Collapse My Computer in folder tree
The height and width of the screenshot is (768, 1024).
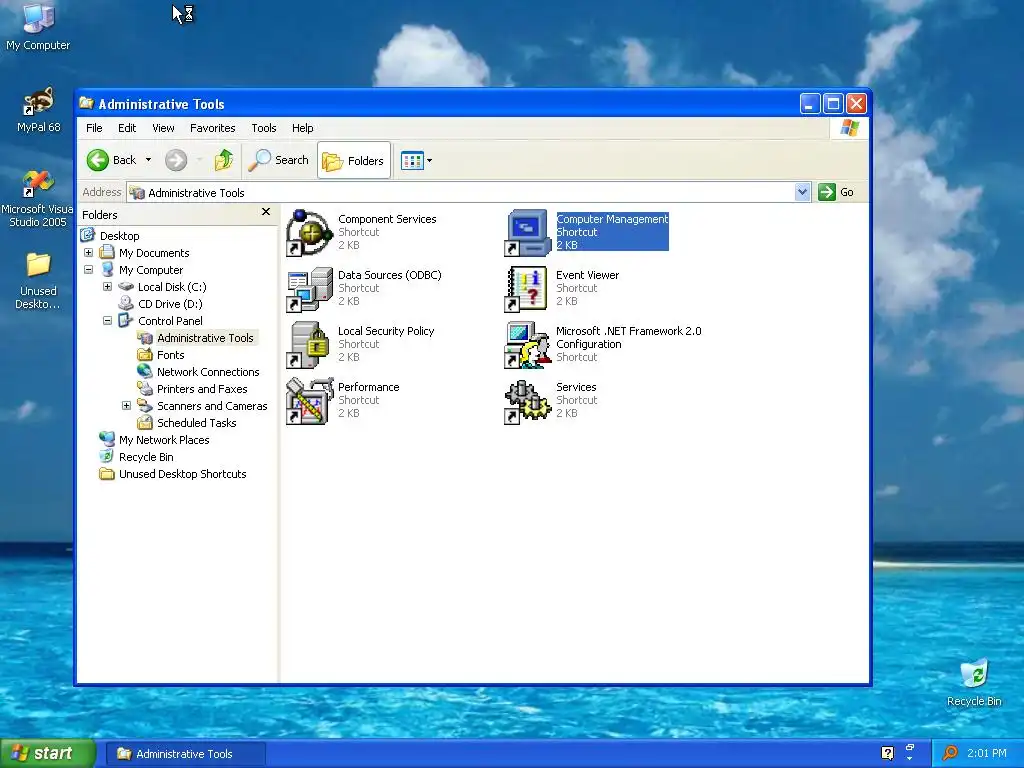coord(89,270)
